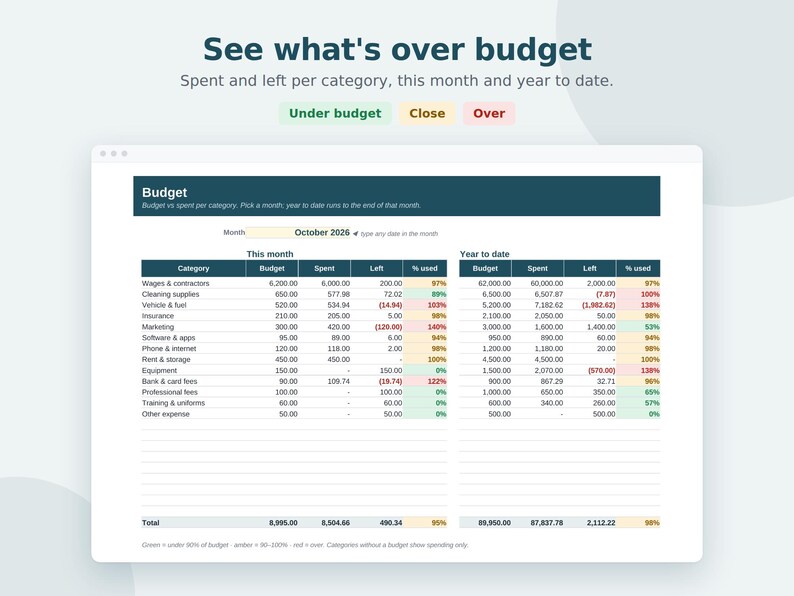
Task: Click the Close legend badge
Action: [x=427, y=113]
